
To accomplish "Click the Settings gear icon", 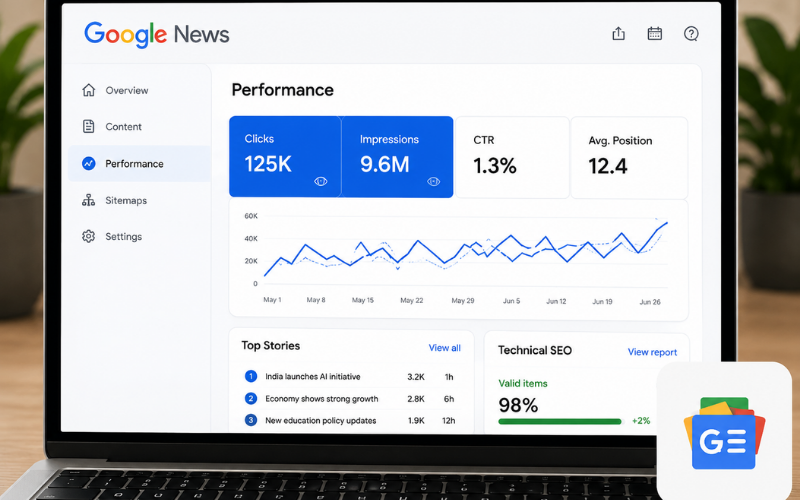I will point(89,236).
